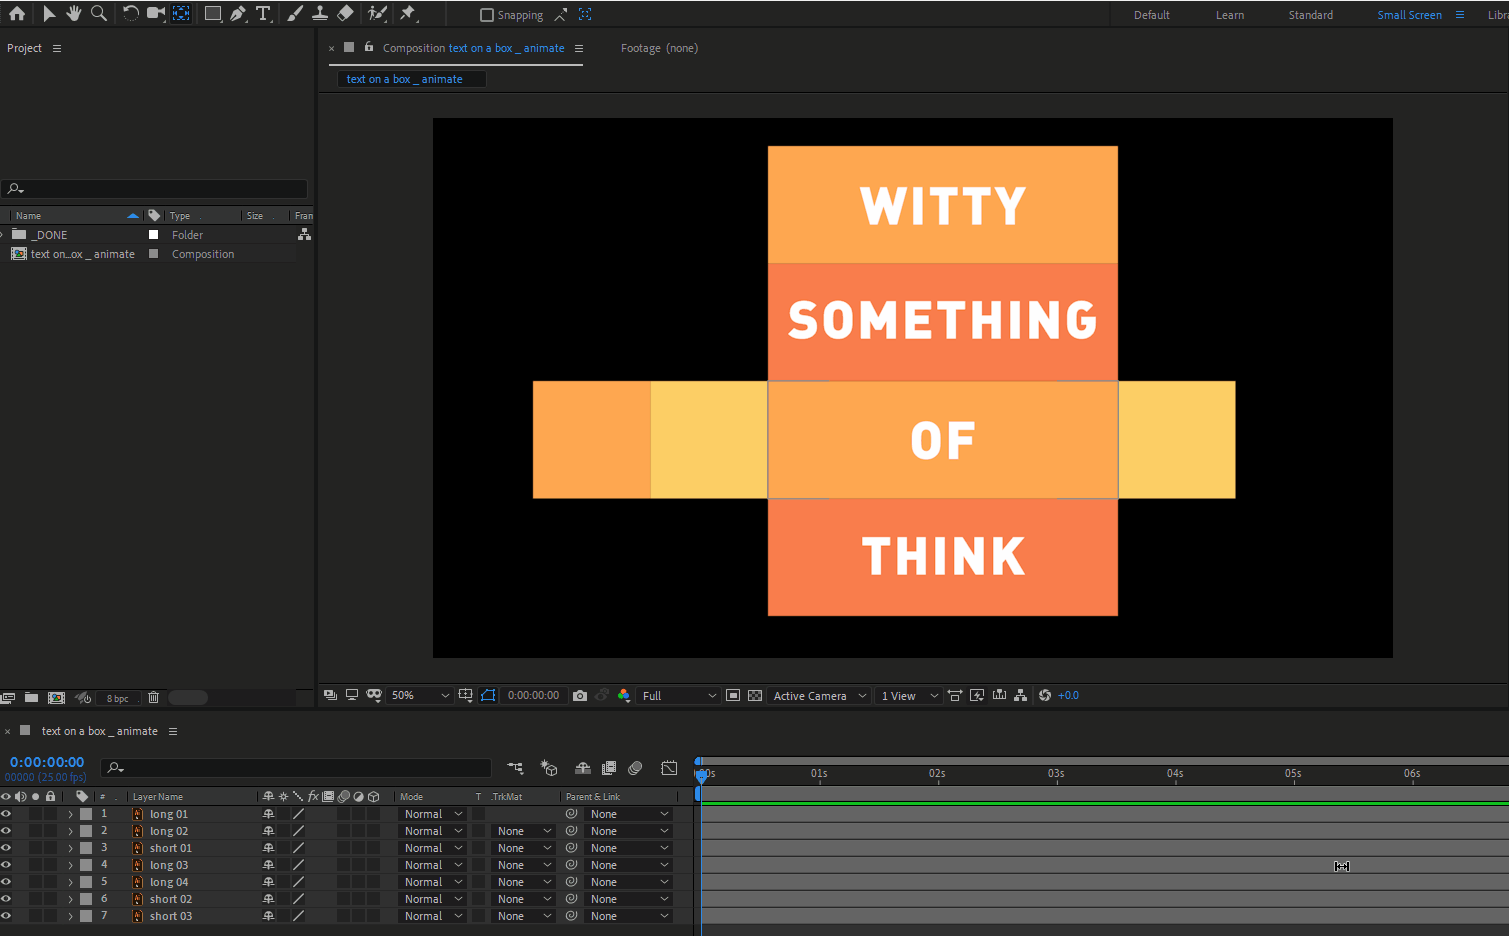Create a new folder in Project panel

point(31,698)
